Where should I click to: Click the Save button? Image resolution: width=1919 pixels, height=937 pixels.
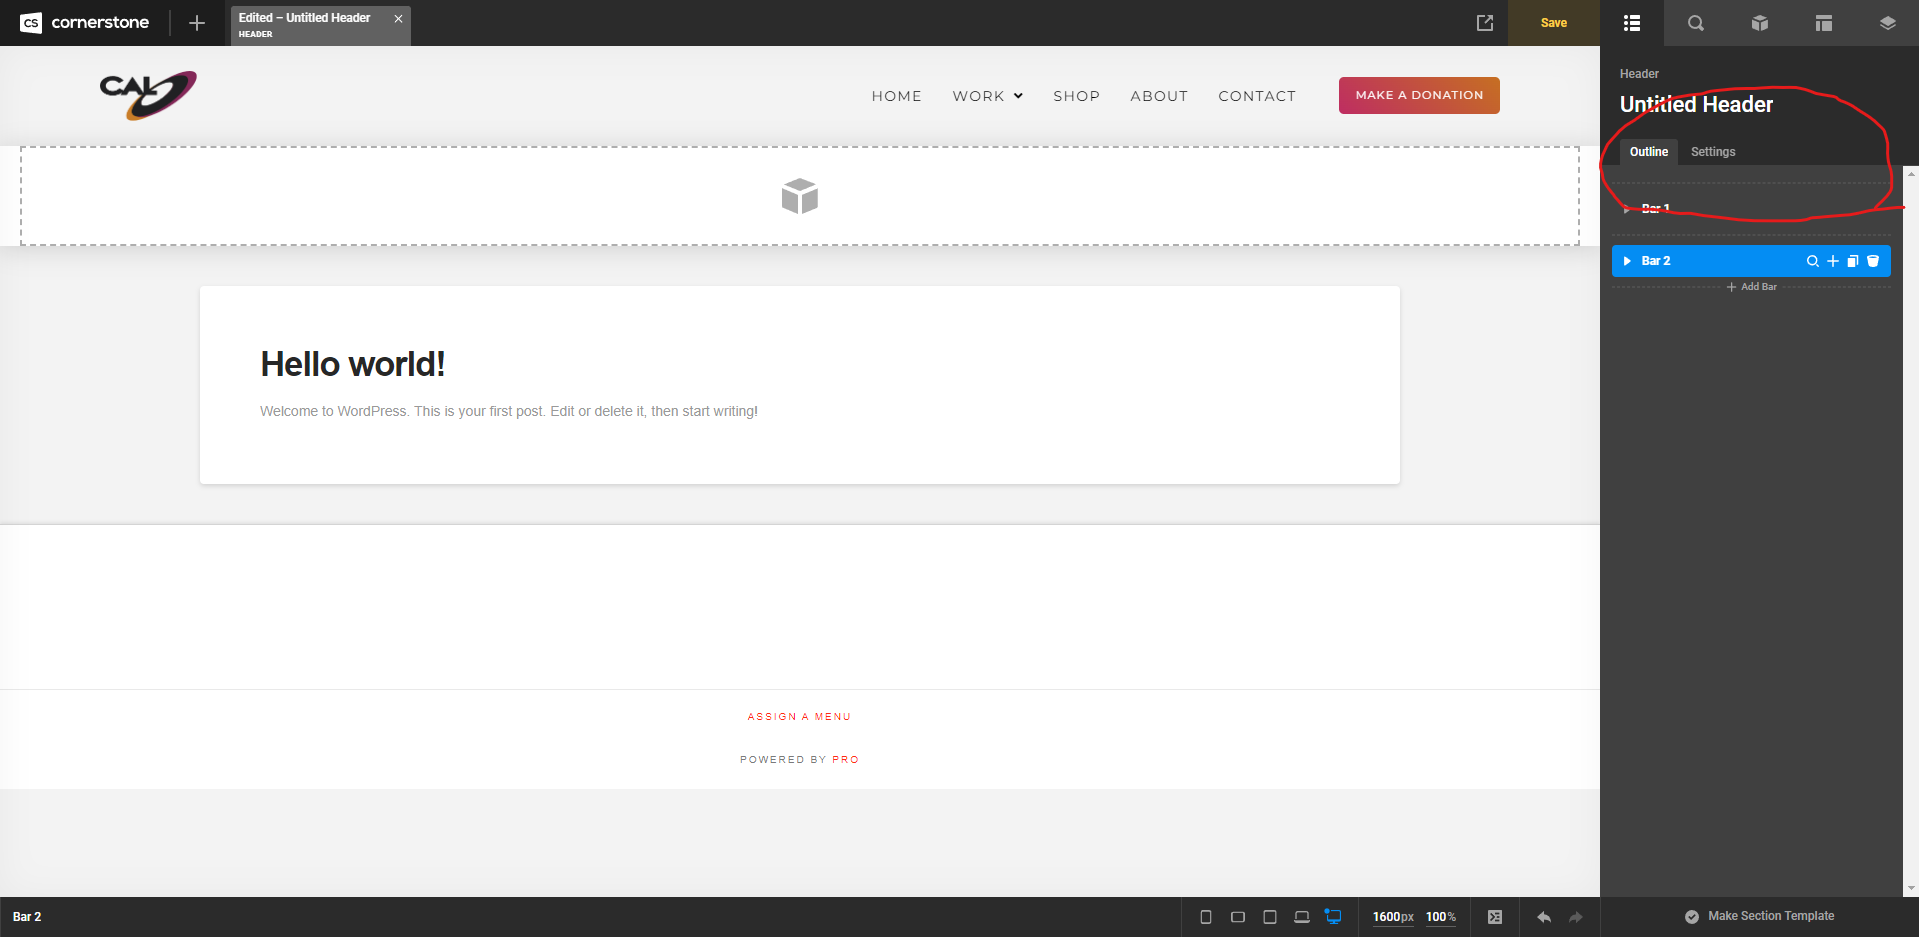click(1553, 23)
